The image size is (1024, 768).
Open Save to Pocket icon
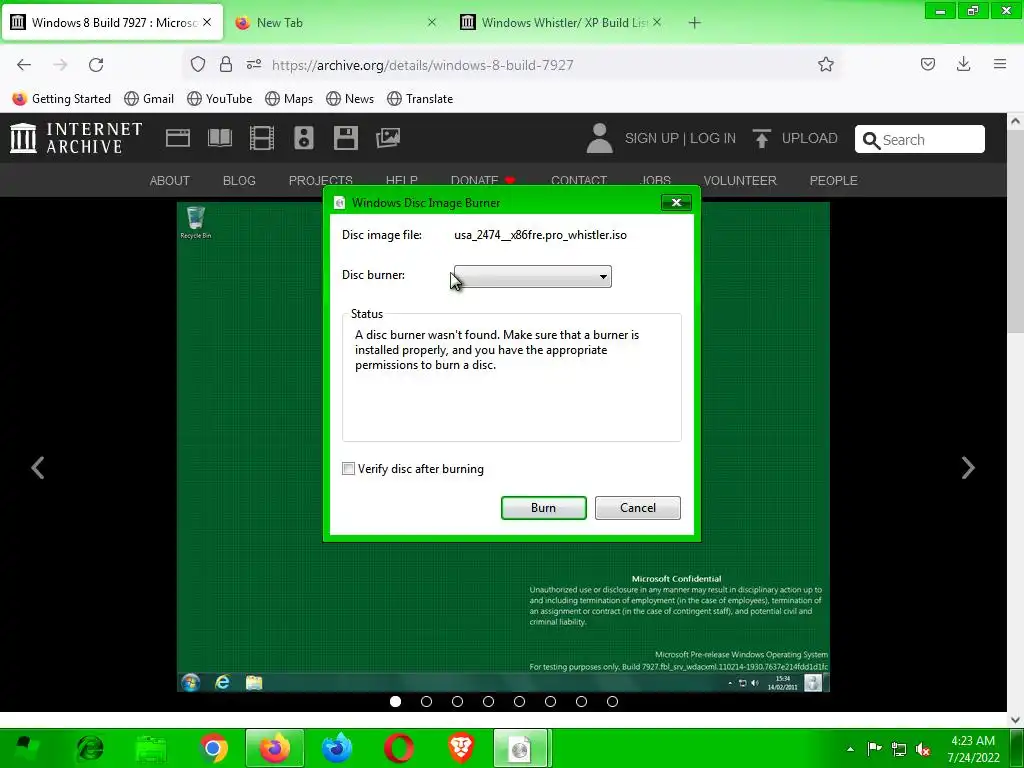(927, 64)
